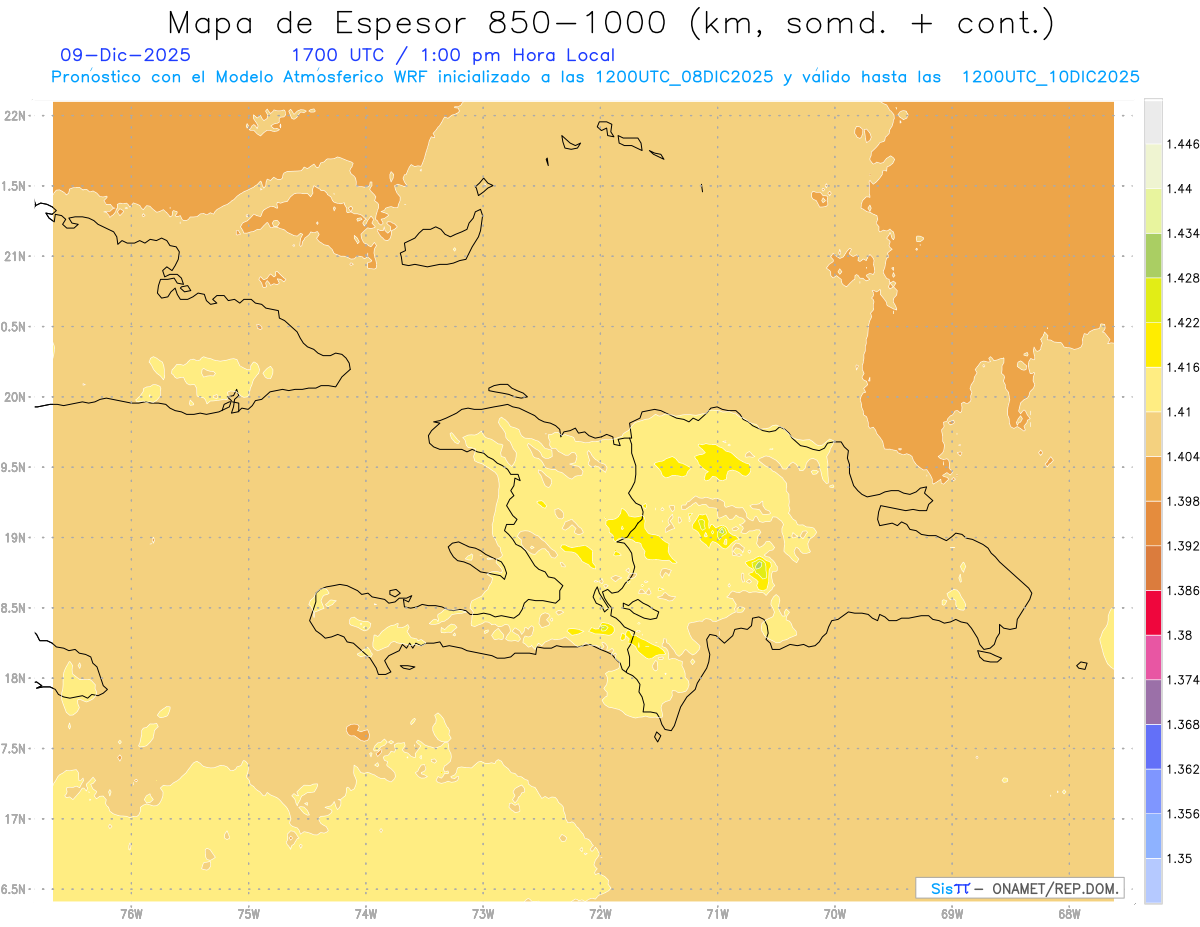Click the '69W' longitude axis label
The image size is (1200, 927).
coord(952,914)
